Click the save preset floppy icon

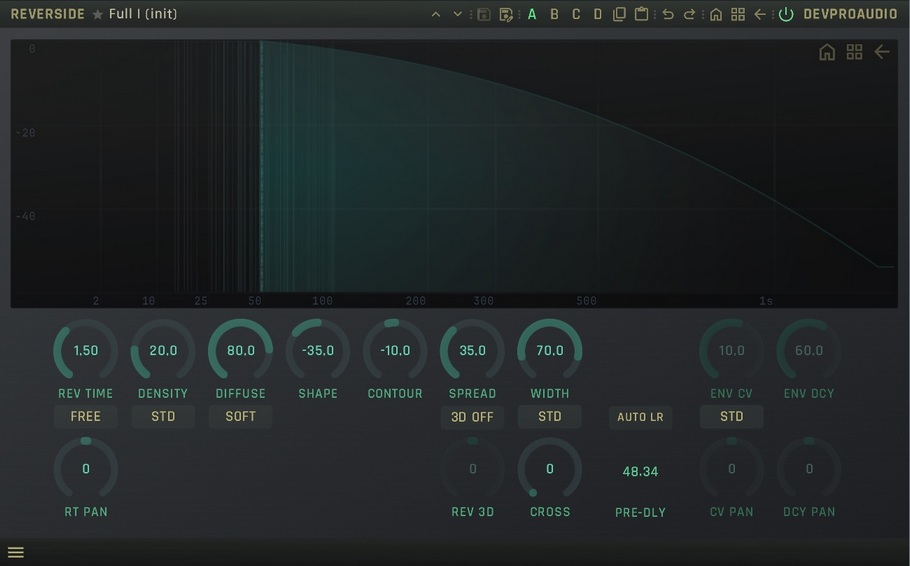(x=484, y=14)
